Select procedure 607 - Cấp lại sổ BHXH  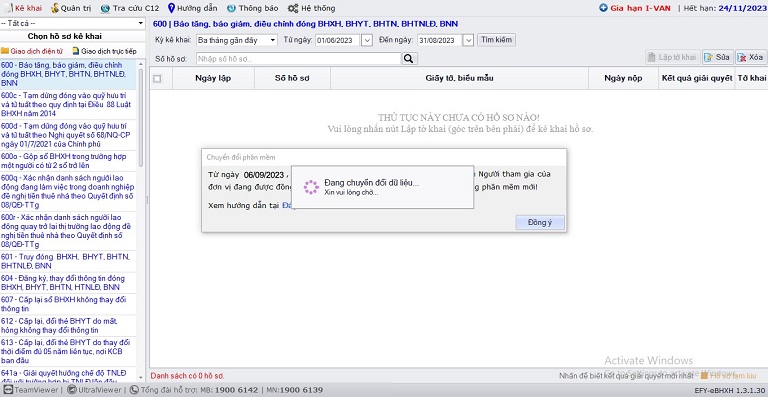tap(68, 304)
